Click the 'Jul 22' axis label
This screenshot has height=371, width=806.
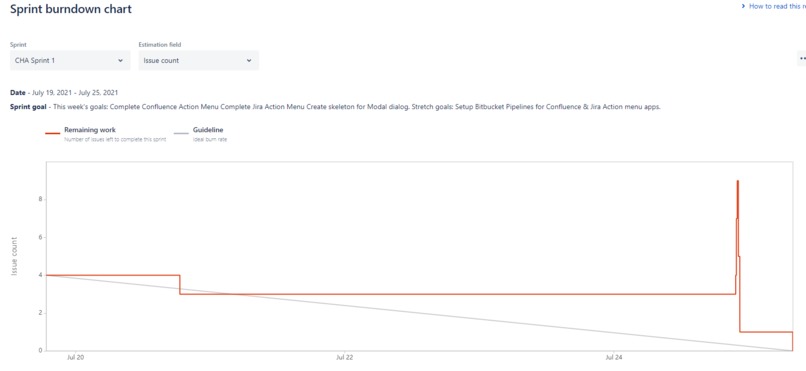(344, 357)
